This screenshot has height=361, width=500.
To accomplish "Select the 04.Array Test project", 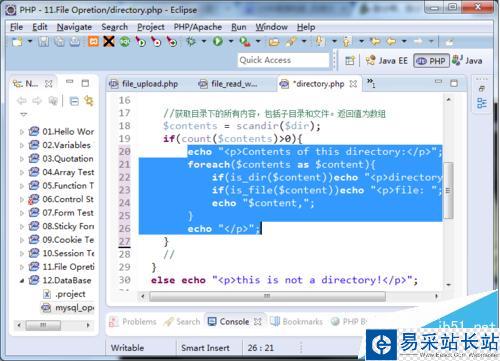I will pyautogui.click(x=61, y=172).
